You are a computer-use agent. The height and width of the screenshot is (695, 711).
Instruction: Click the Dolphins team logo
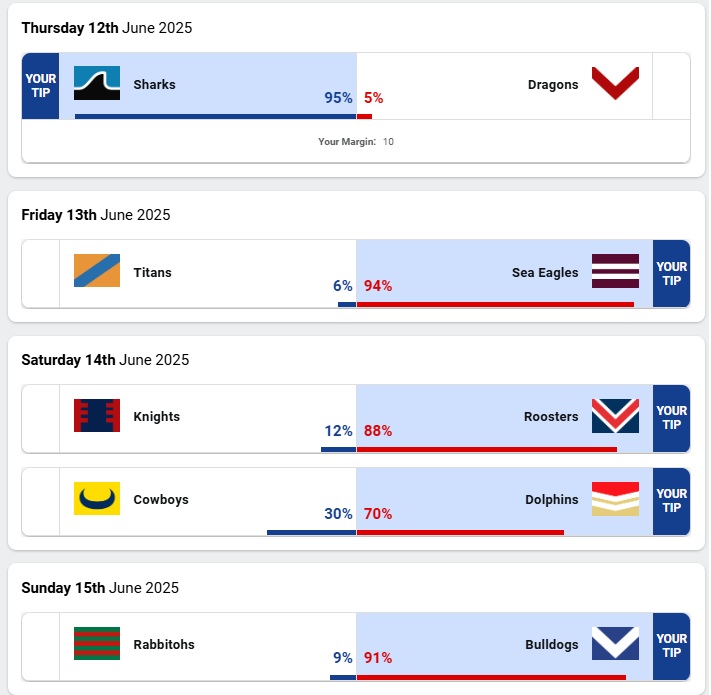coord(615,498)
